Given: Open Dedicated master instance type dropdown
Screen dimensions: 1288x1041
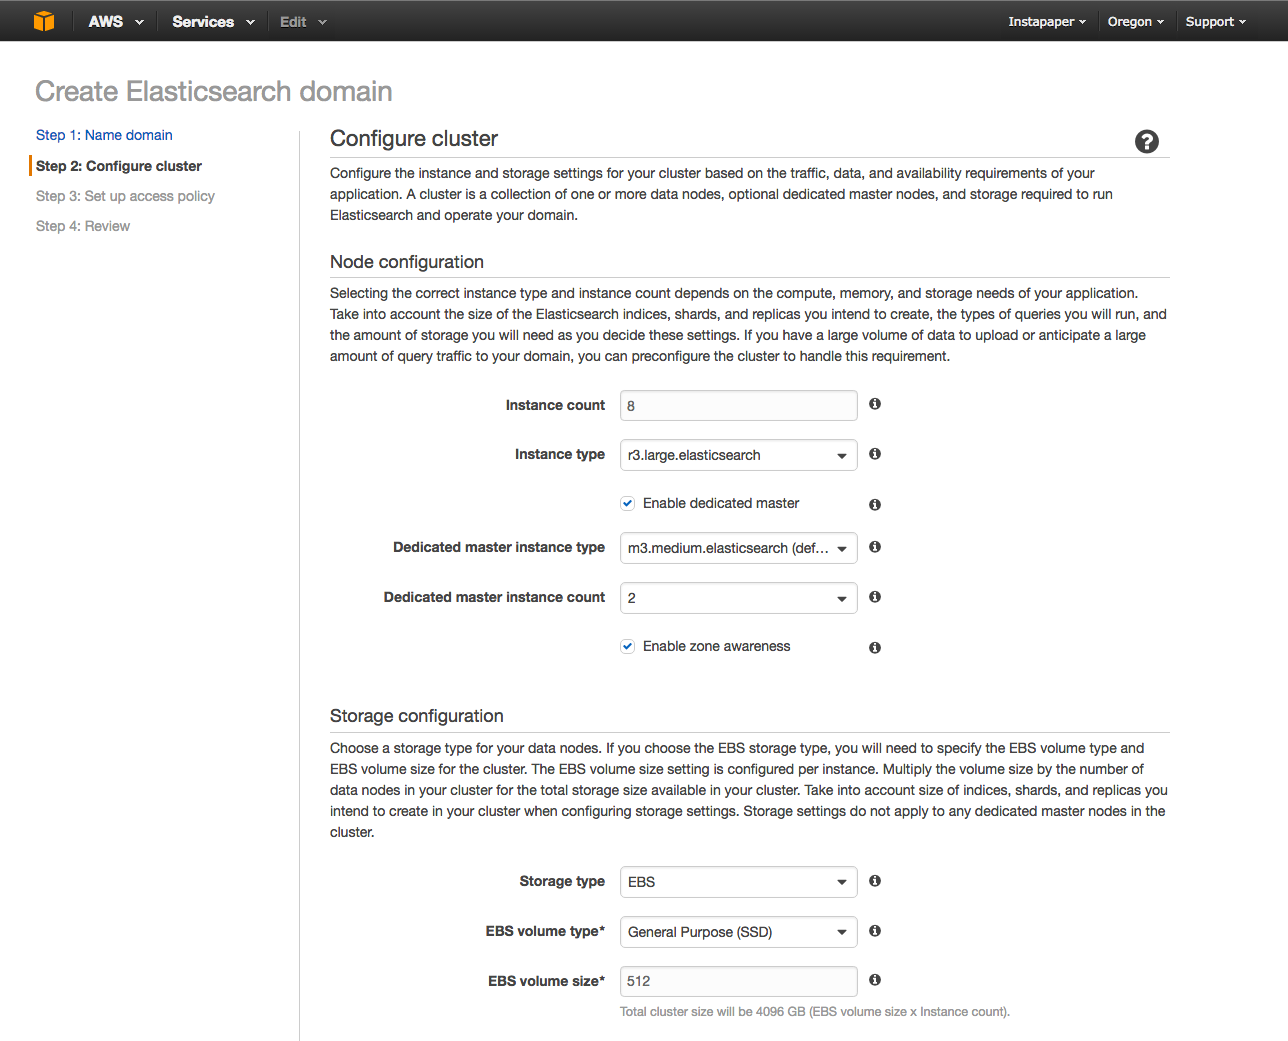Looking at the screenshot, I should click(x=739, y=548).
